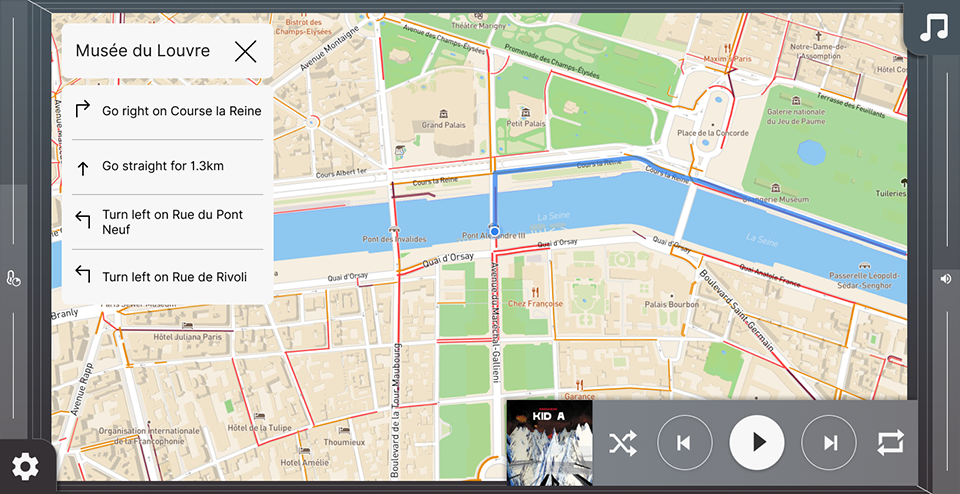Select 'Go right on Course la Reine' step

click(167, 111)
